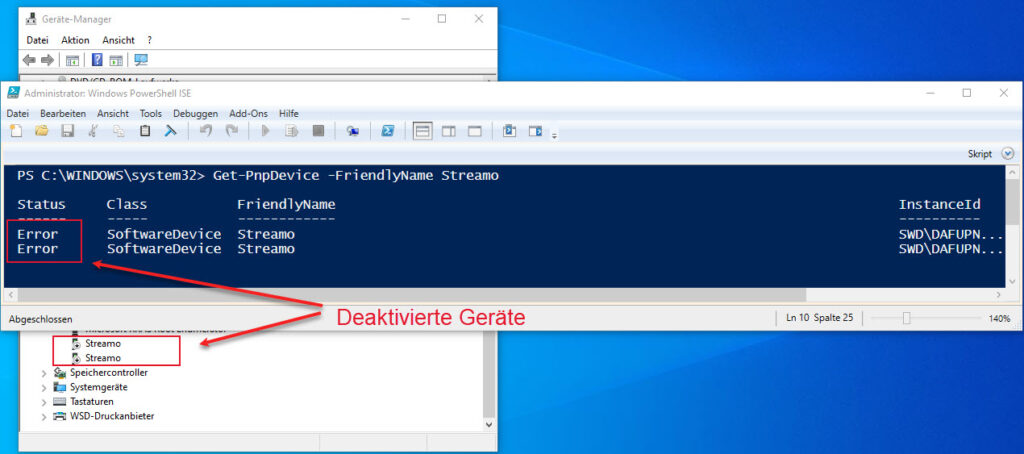Click the blue Help icon in Geräte-Manager

click(97, 60)
